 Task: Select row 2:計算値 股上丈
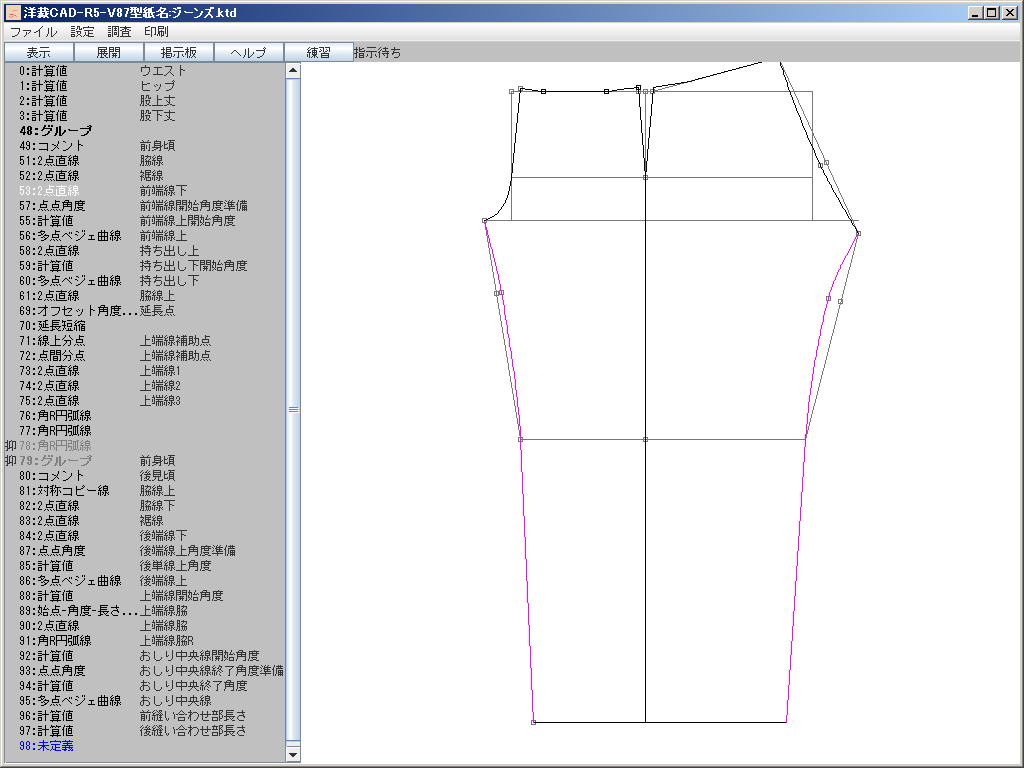pyautogui.click(x=145, y=101)
